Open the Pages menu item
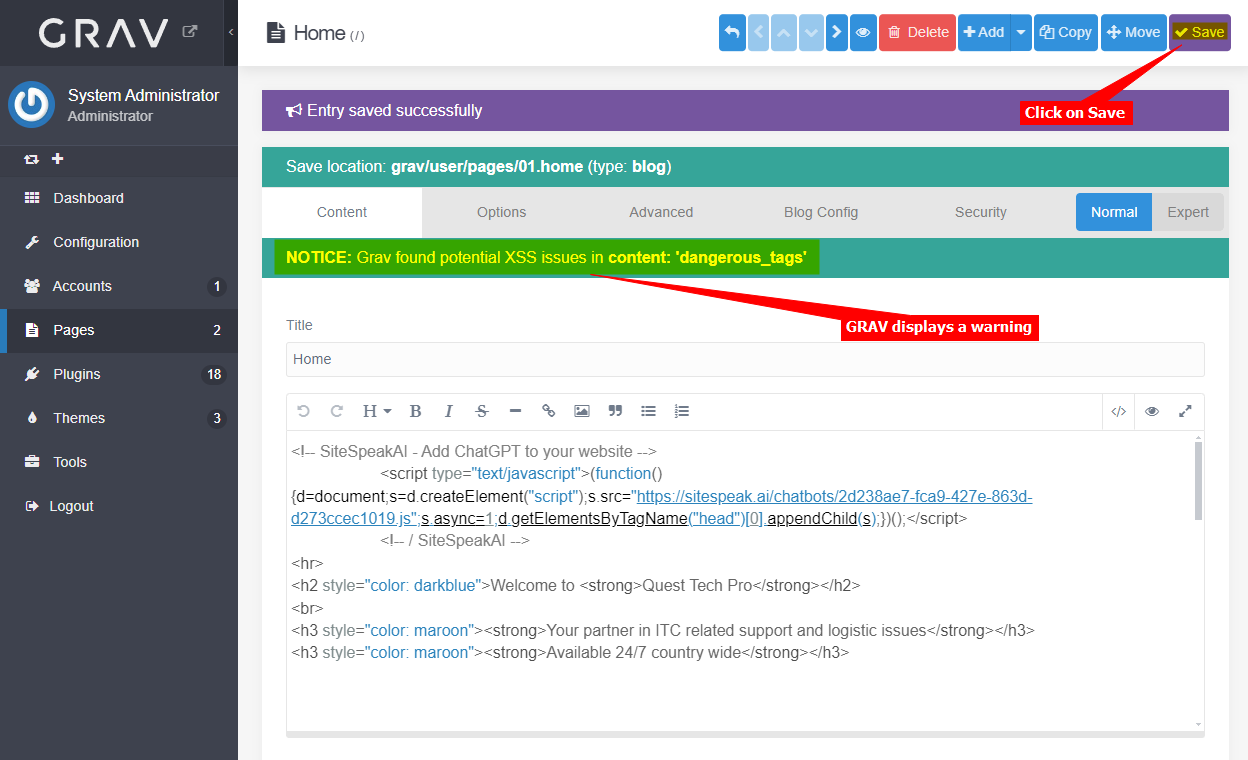This screenshot has height=760, width=1248. point(119,330)
